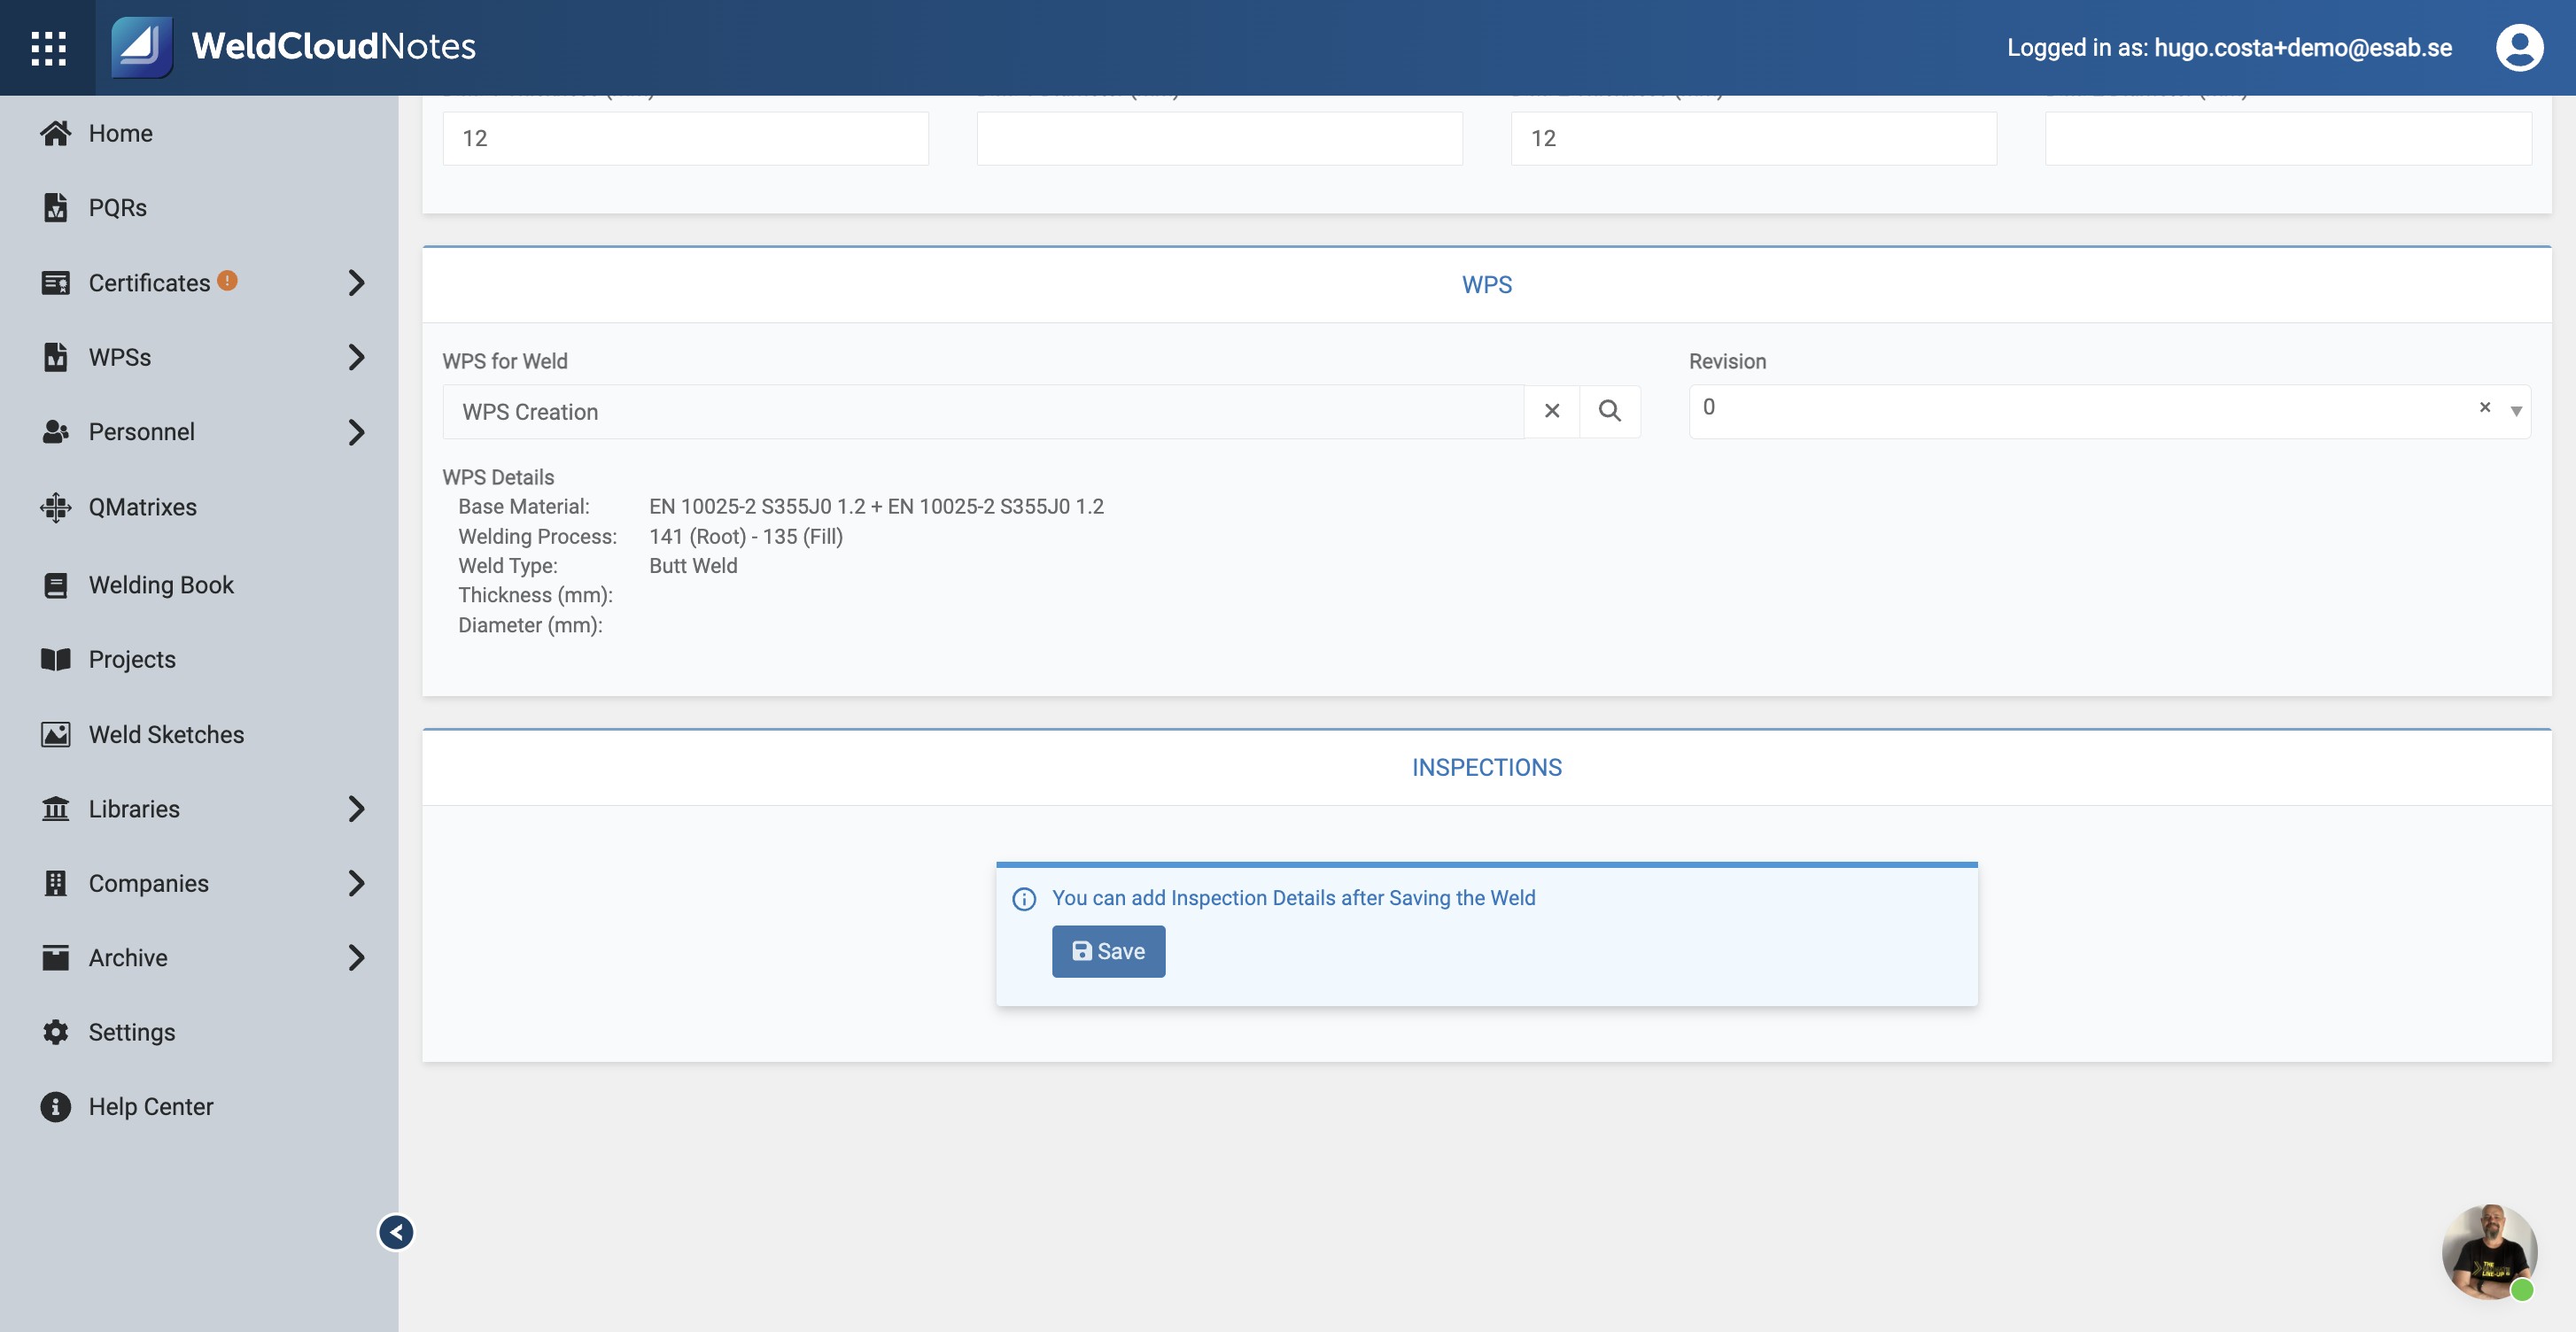Click the WPSs file icon

point(56,357)
